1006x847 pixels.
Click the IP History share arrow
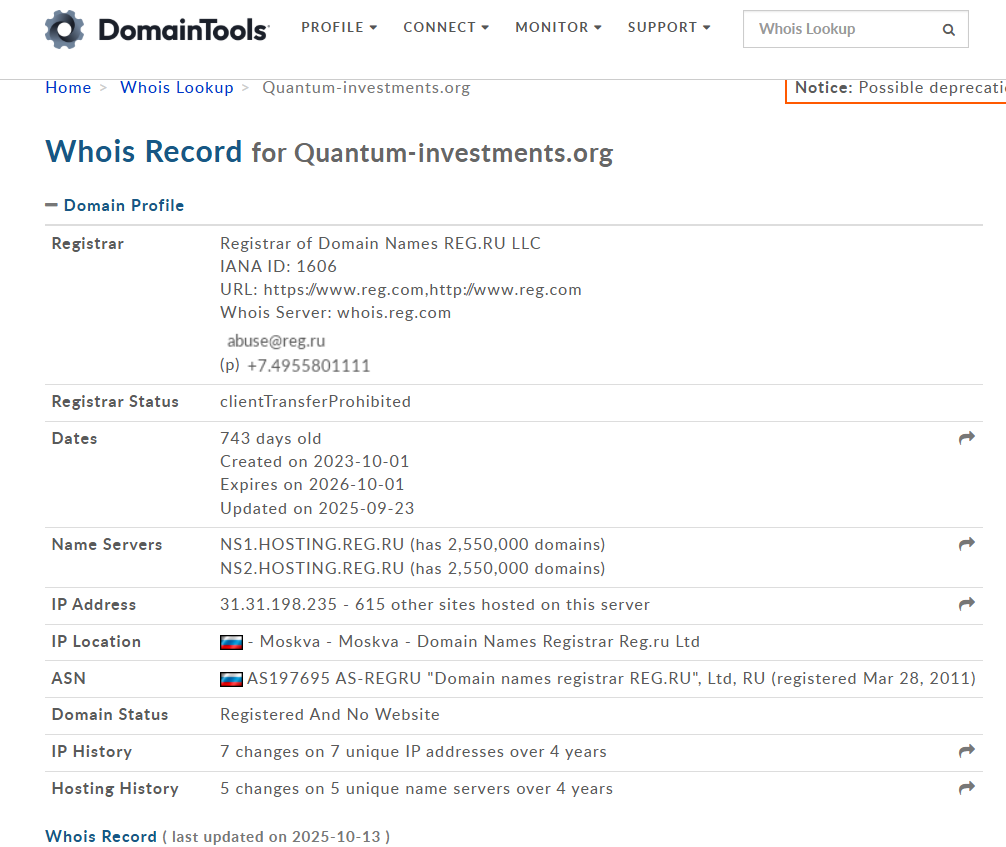coord(966,751)
